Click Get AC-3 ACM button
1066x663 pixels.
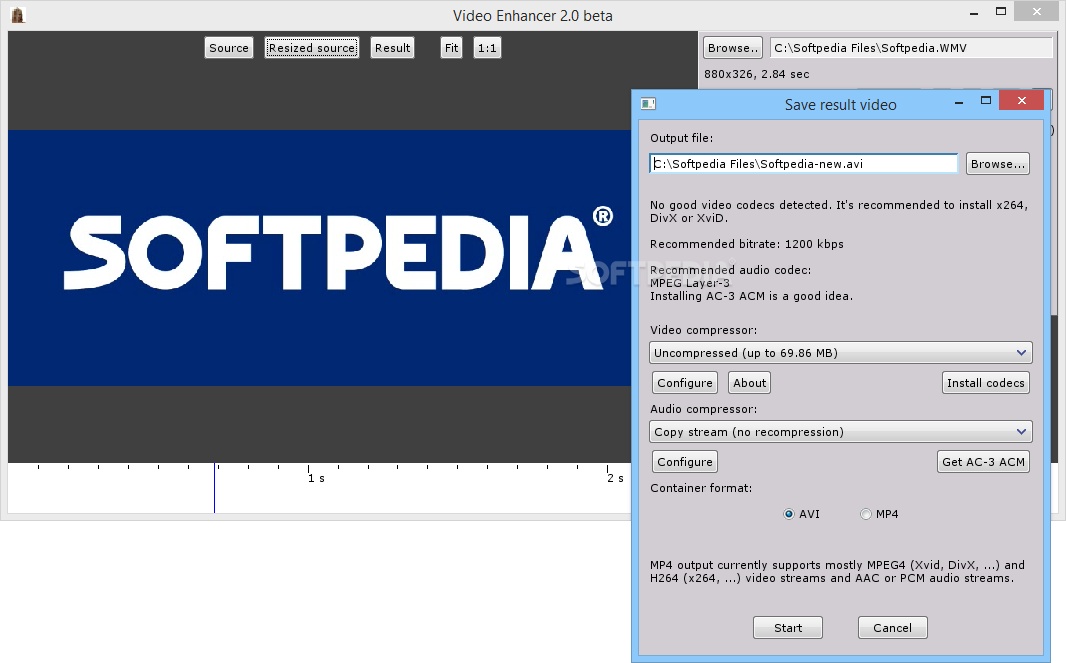pyautogui.click(x=983, y=461)
